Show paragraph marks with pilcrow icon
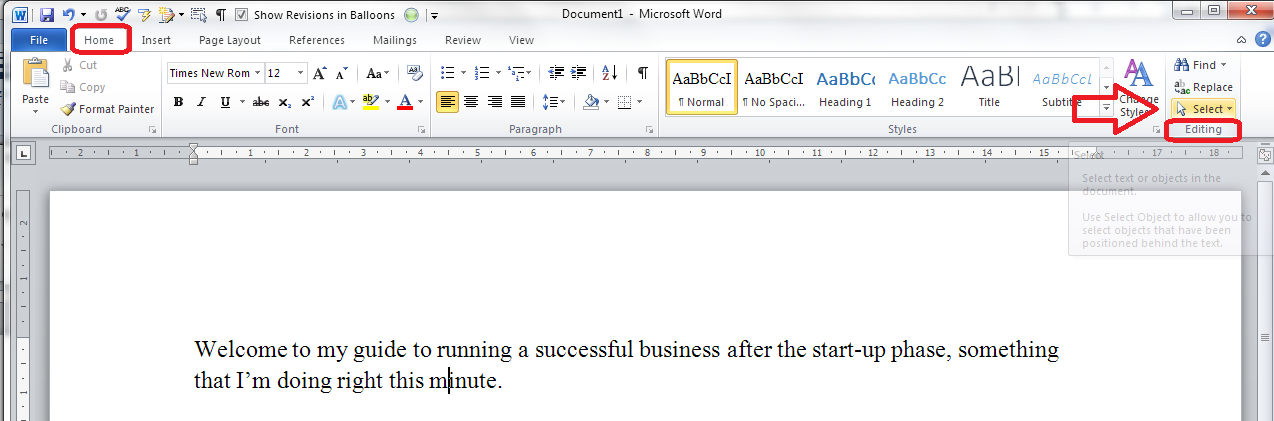This screenshot has width=1274, height=421. [642, 73]
